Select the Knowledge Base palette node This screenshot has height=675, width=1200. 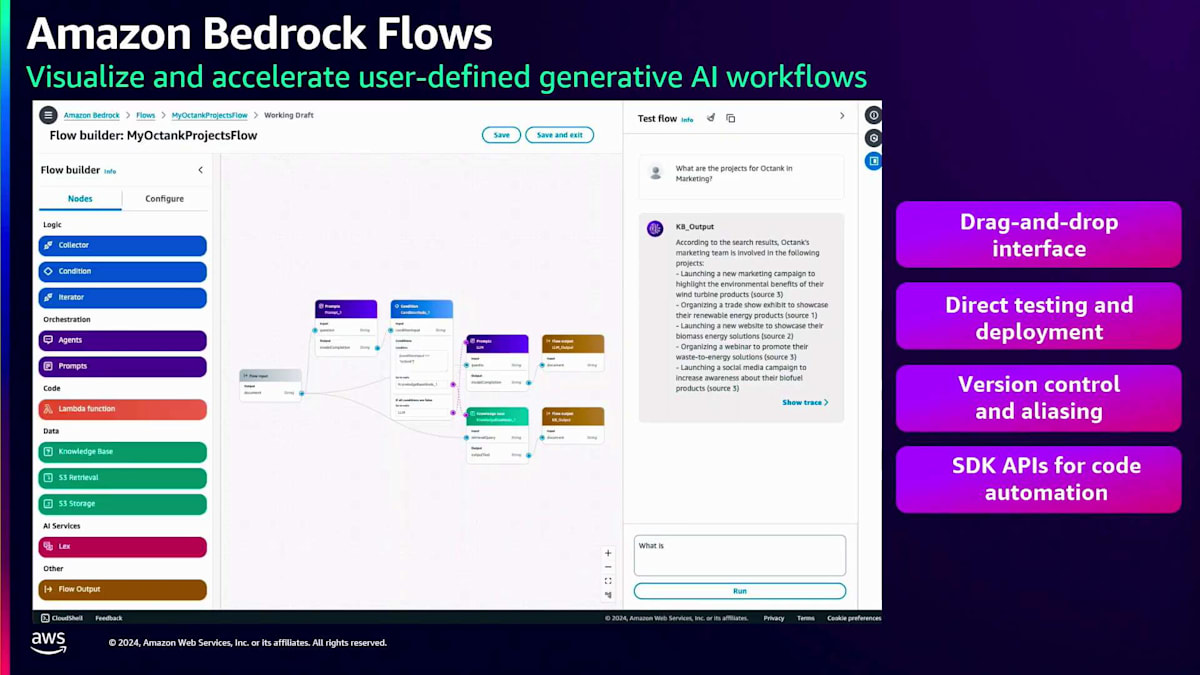(123, 452)
